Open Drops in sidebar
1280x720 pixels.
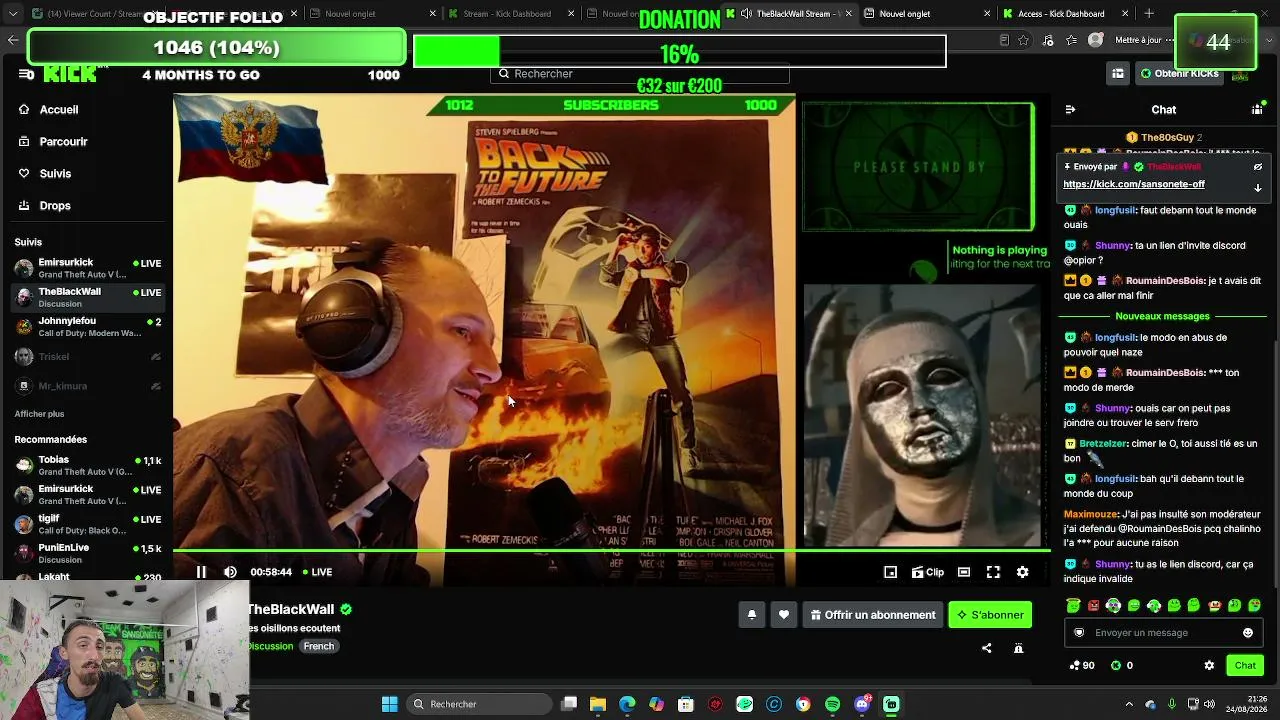55,206
